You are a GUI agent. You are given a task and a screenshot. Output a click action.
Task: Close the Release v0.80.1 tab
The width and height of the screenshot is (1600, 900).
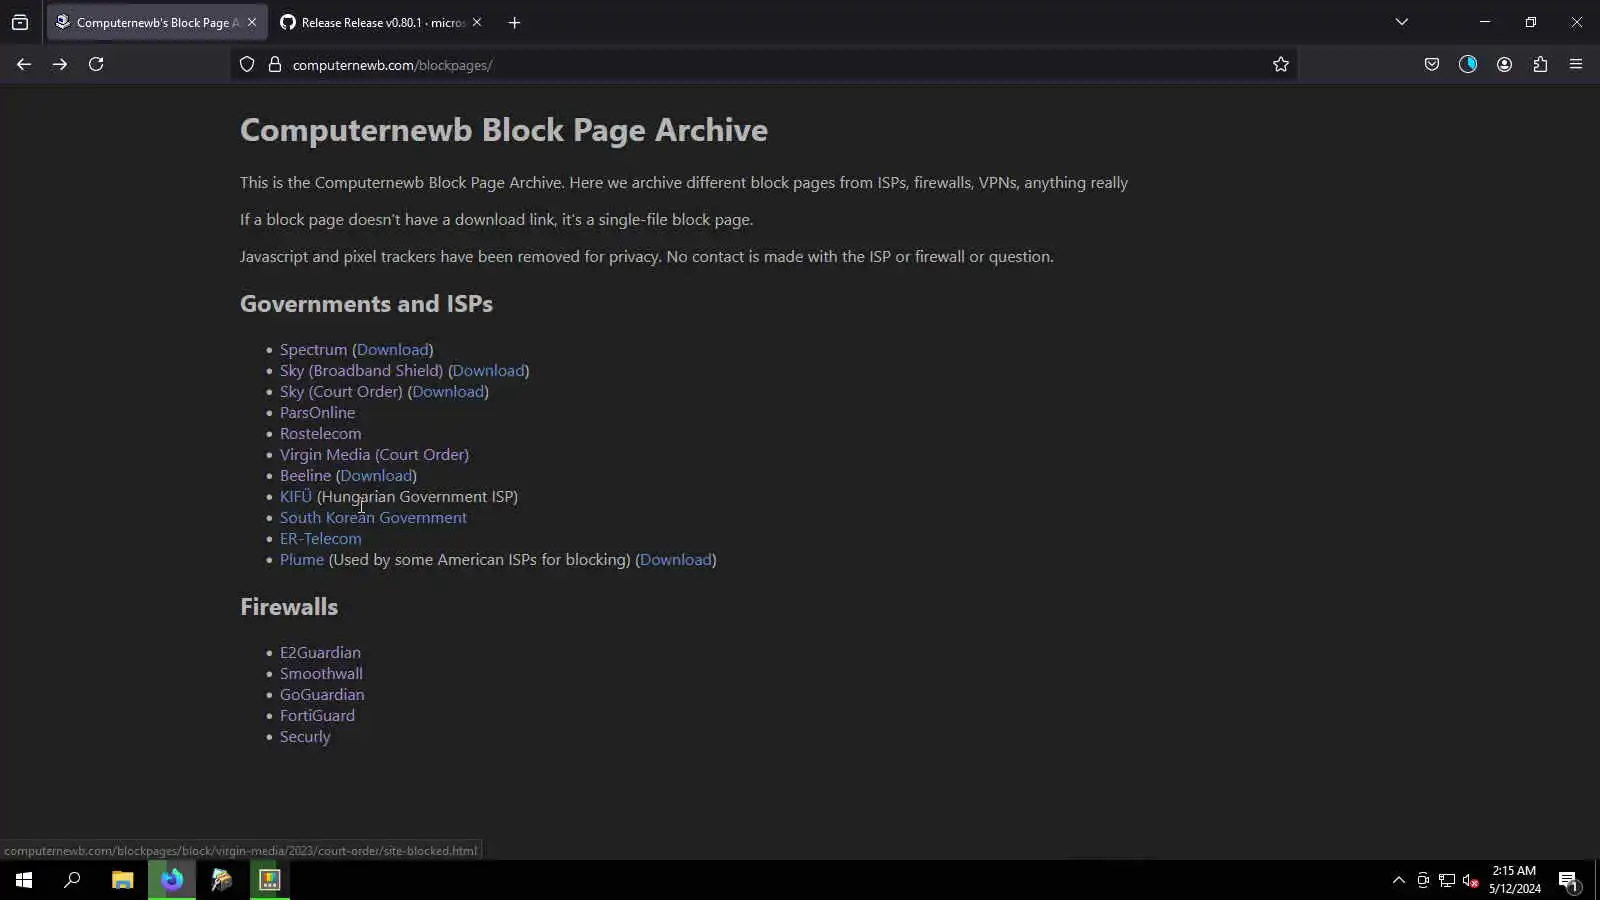coord(477,22)
